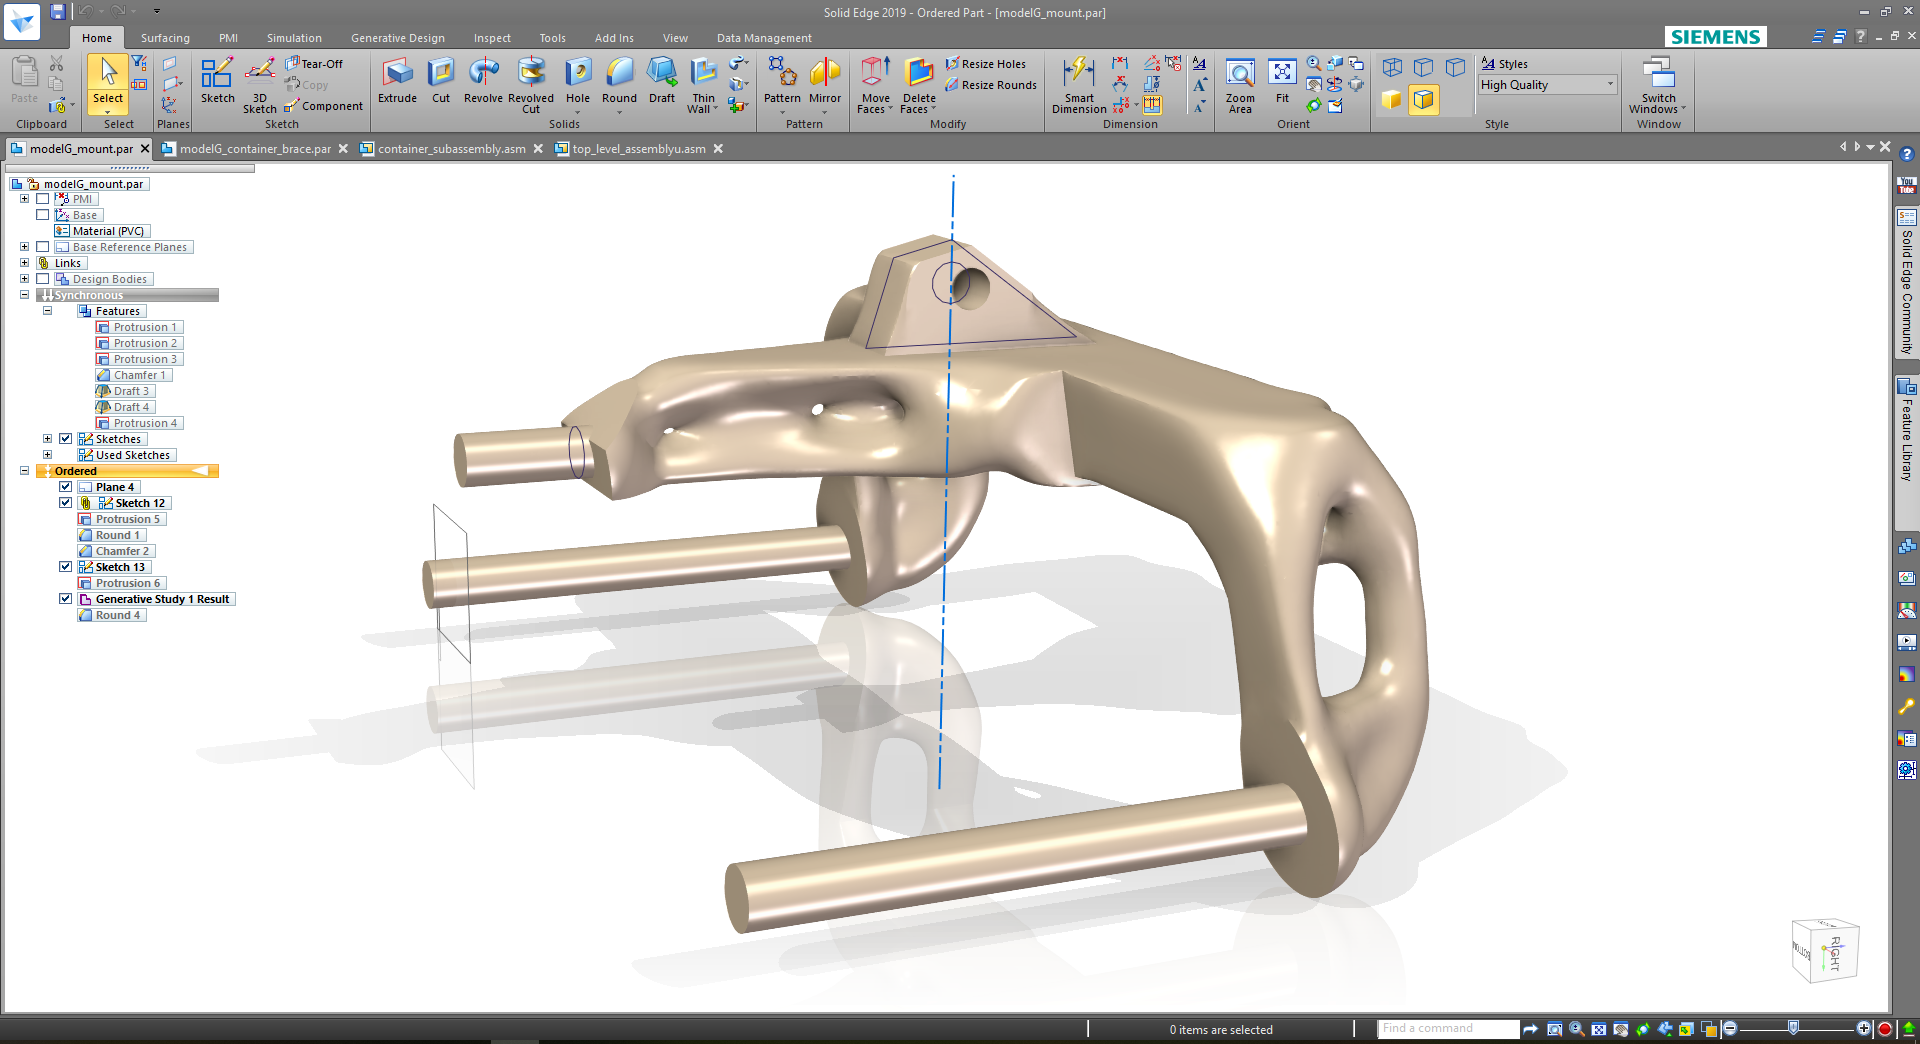Toggle Generative Study 1 Result checkbox
The height and width of the screenshot is (1044, 1920).
[x=66, y=599]
